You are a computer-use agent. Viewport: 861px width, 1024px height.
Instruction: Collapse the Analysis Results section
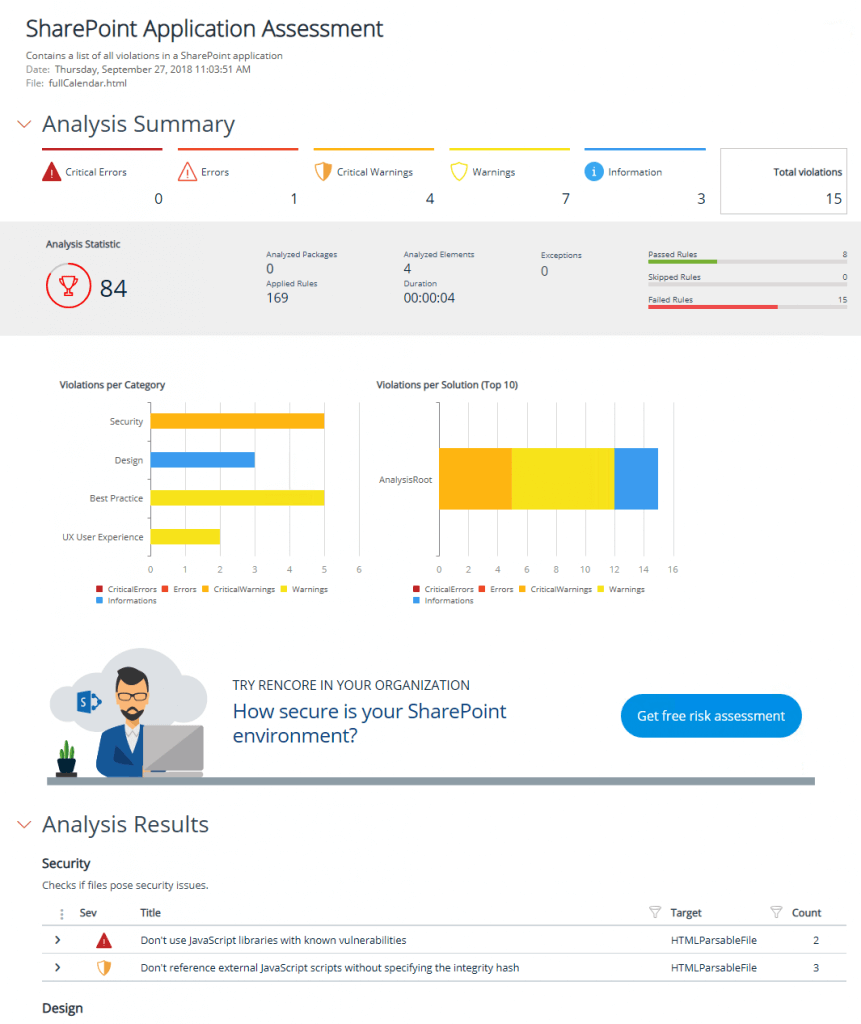click(x=24, y=825)
